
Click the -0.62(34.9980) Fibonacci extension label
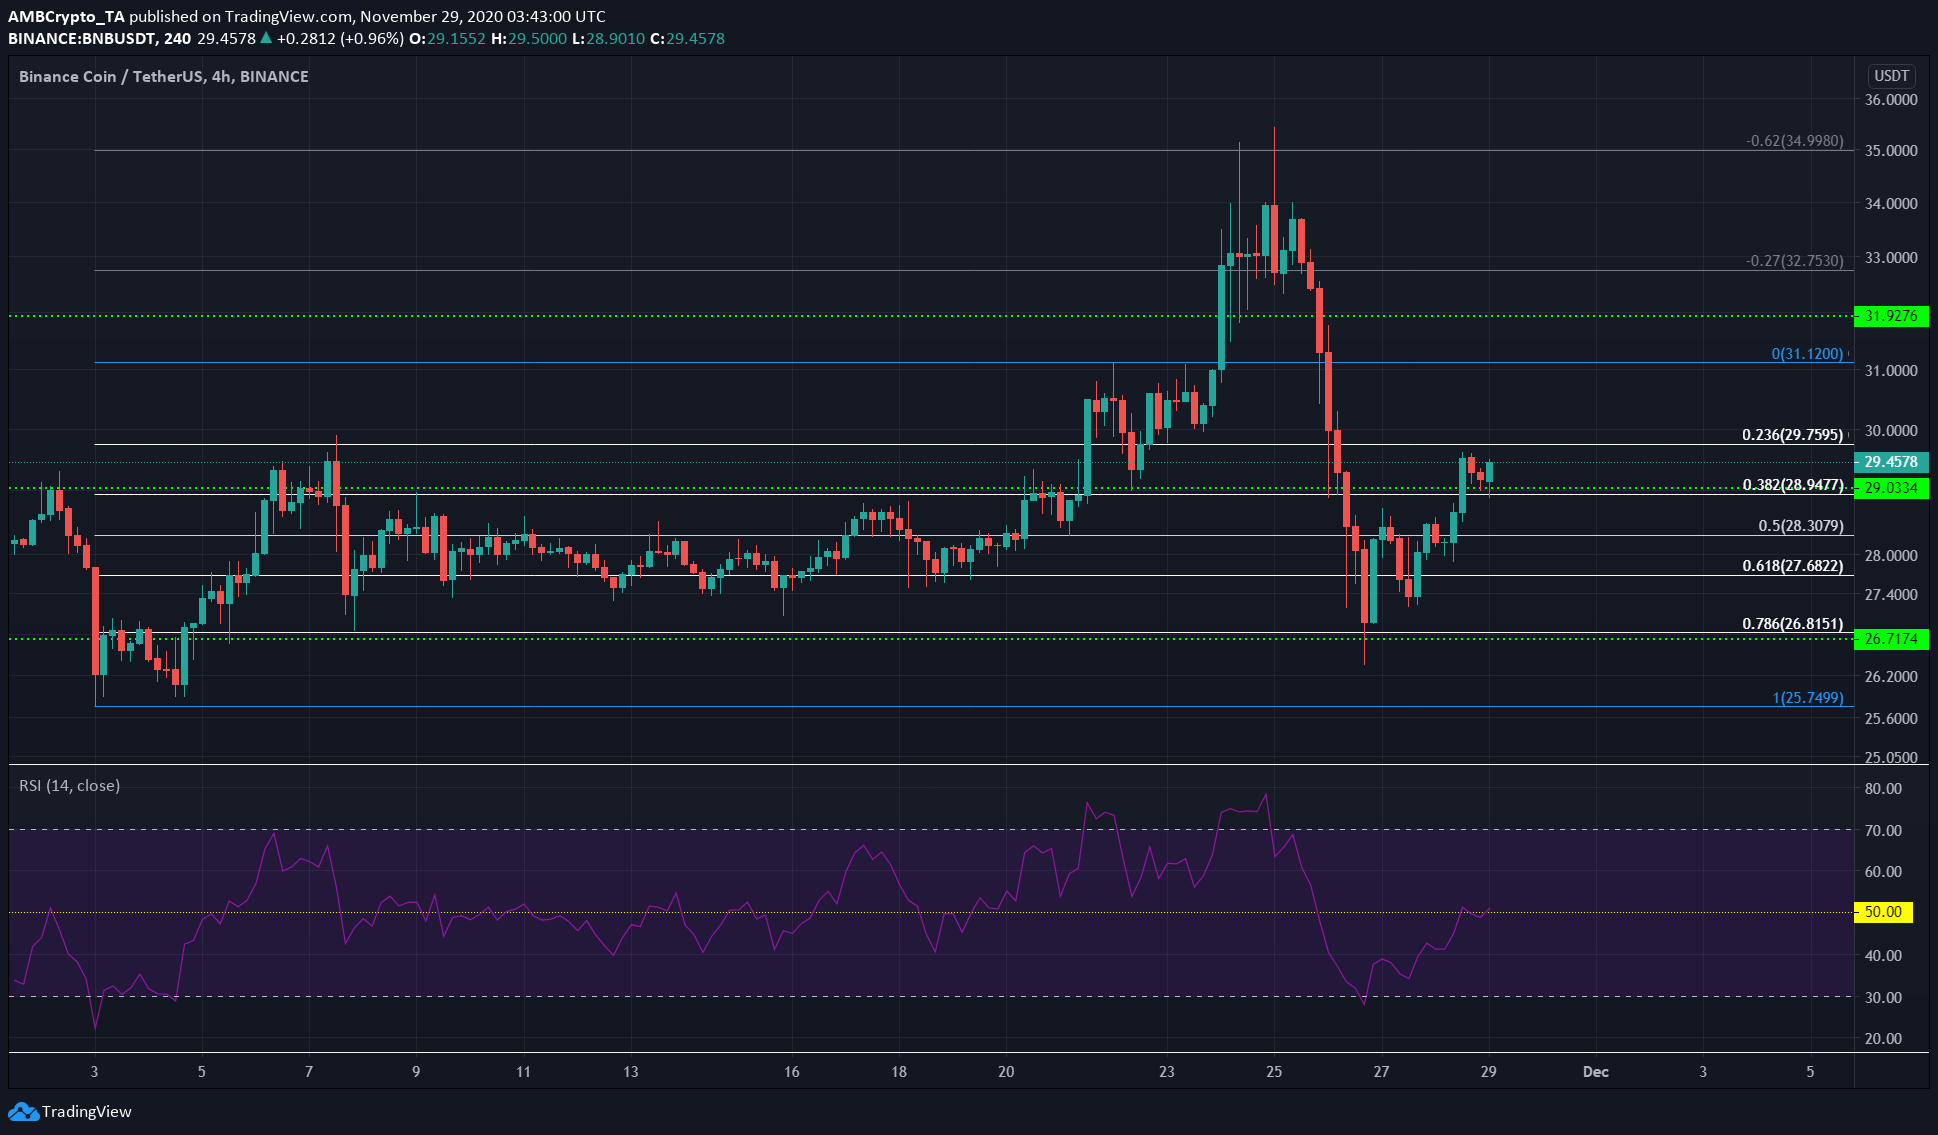pyautogui.click(x=1795, y=141)
